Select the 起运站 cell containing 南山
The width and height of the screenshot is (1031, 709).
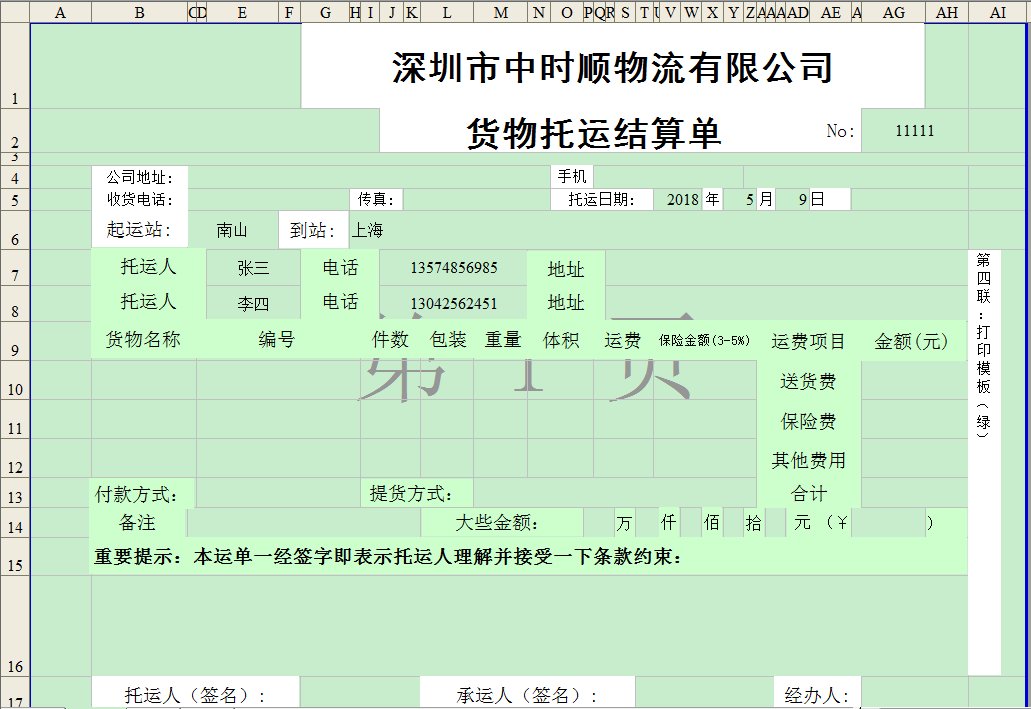pyautogui.click(x=235, y=230)
